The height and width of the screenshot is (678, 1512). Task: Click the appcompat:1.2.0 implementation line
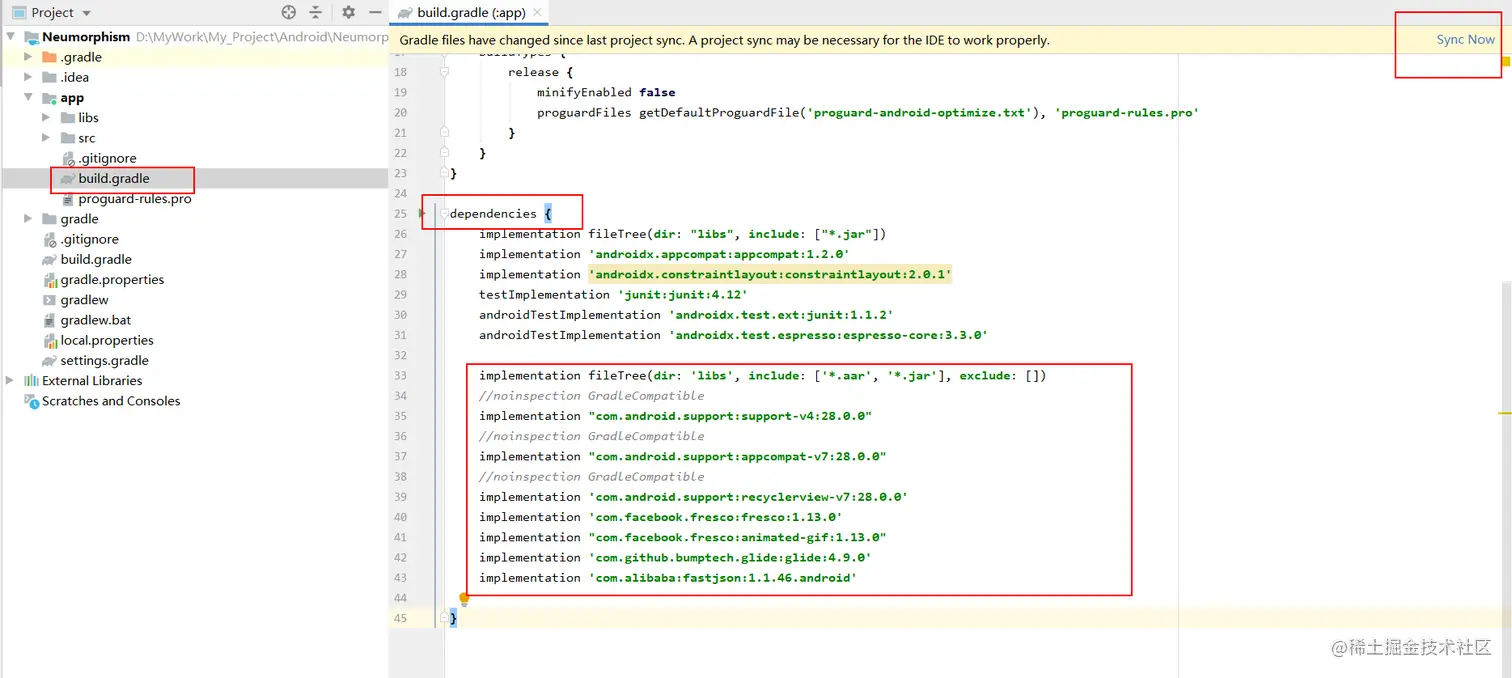[664, 254]
